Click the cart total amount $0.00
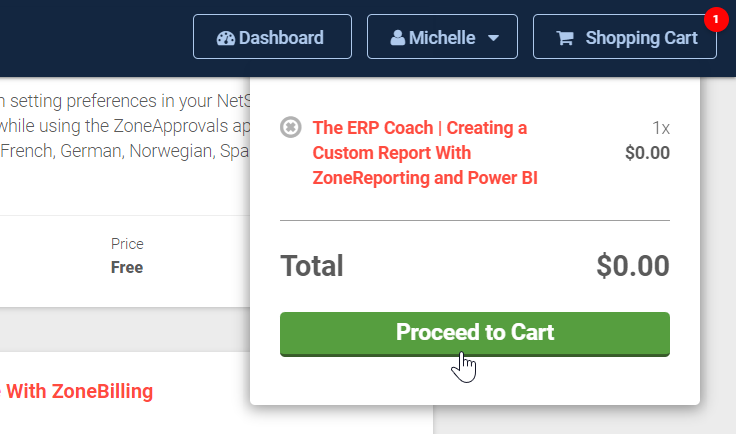 [x=632, y=266]
